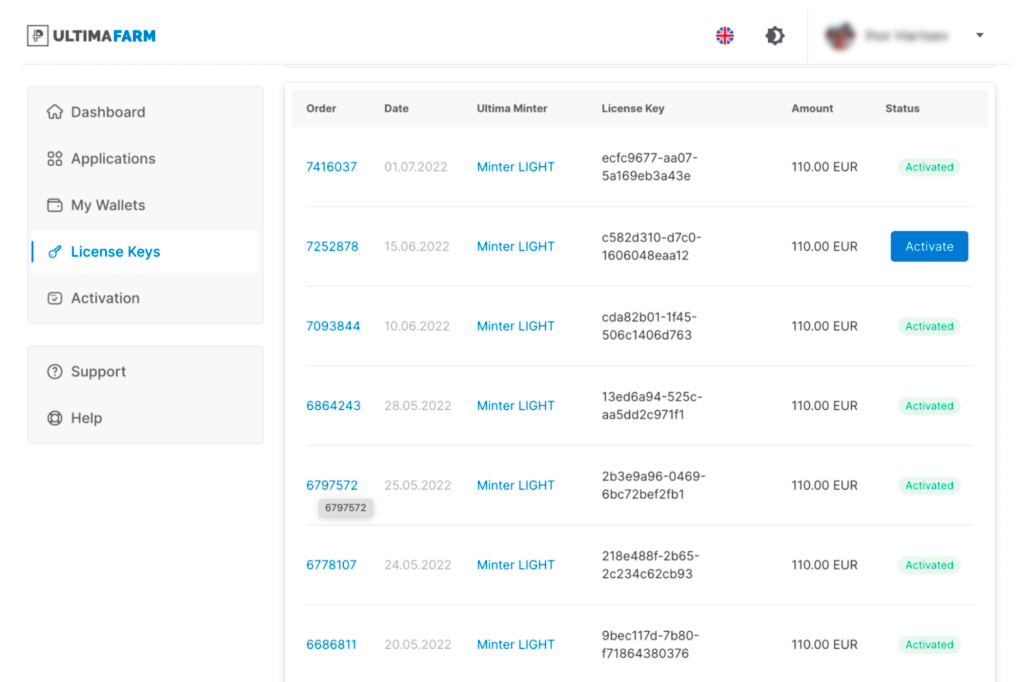
Task: Activate the license for order 7252878
Action: tap(929, 246)
